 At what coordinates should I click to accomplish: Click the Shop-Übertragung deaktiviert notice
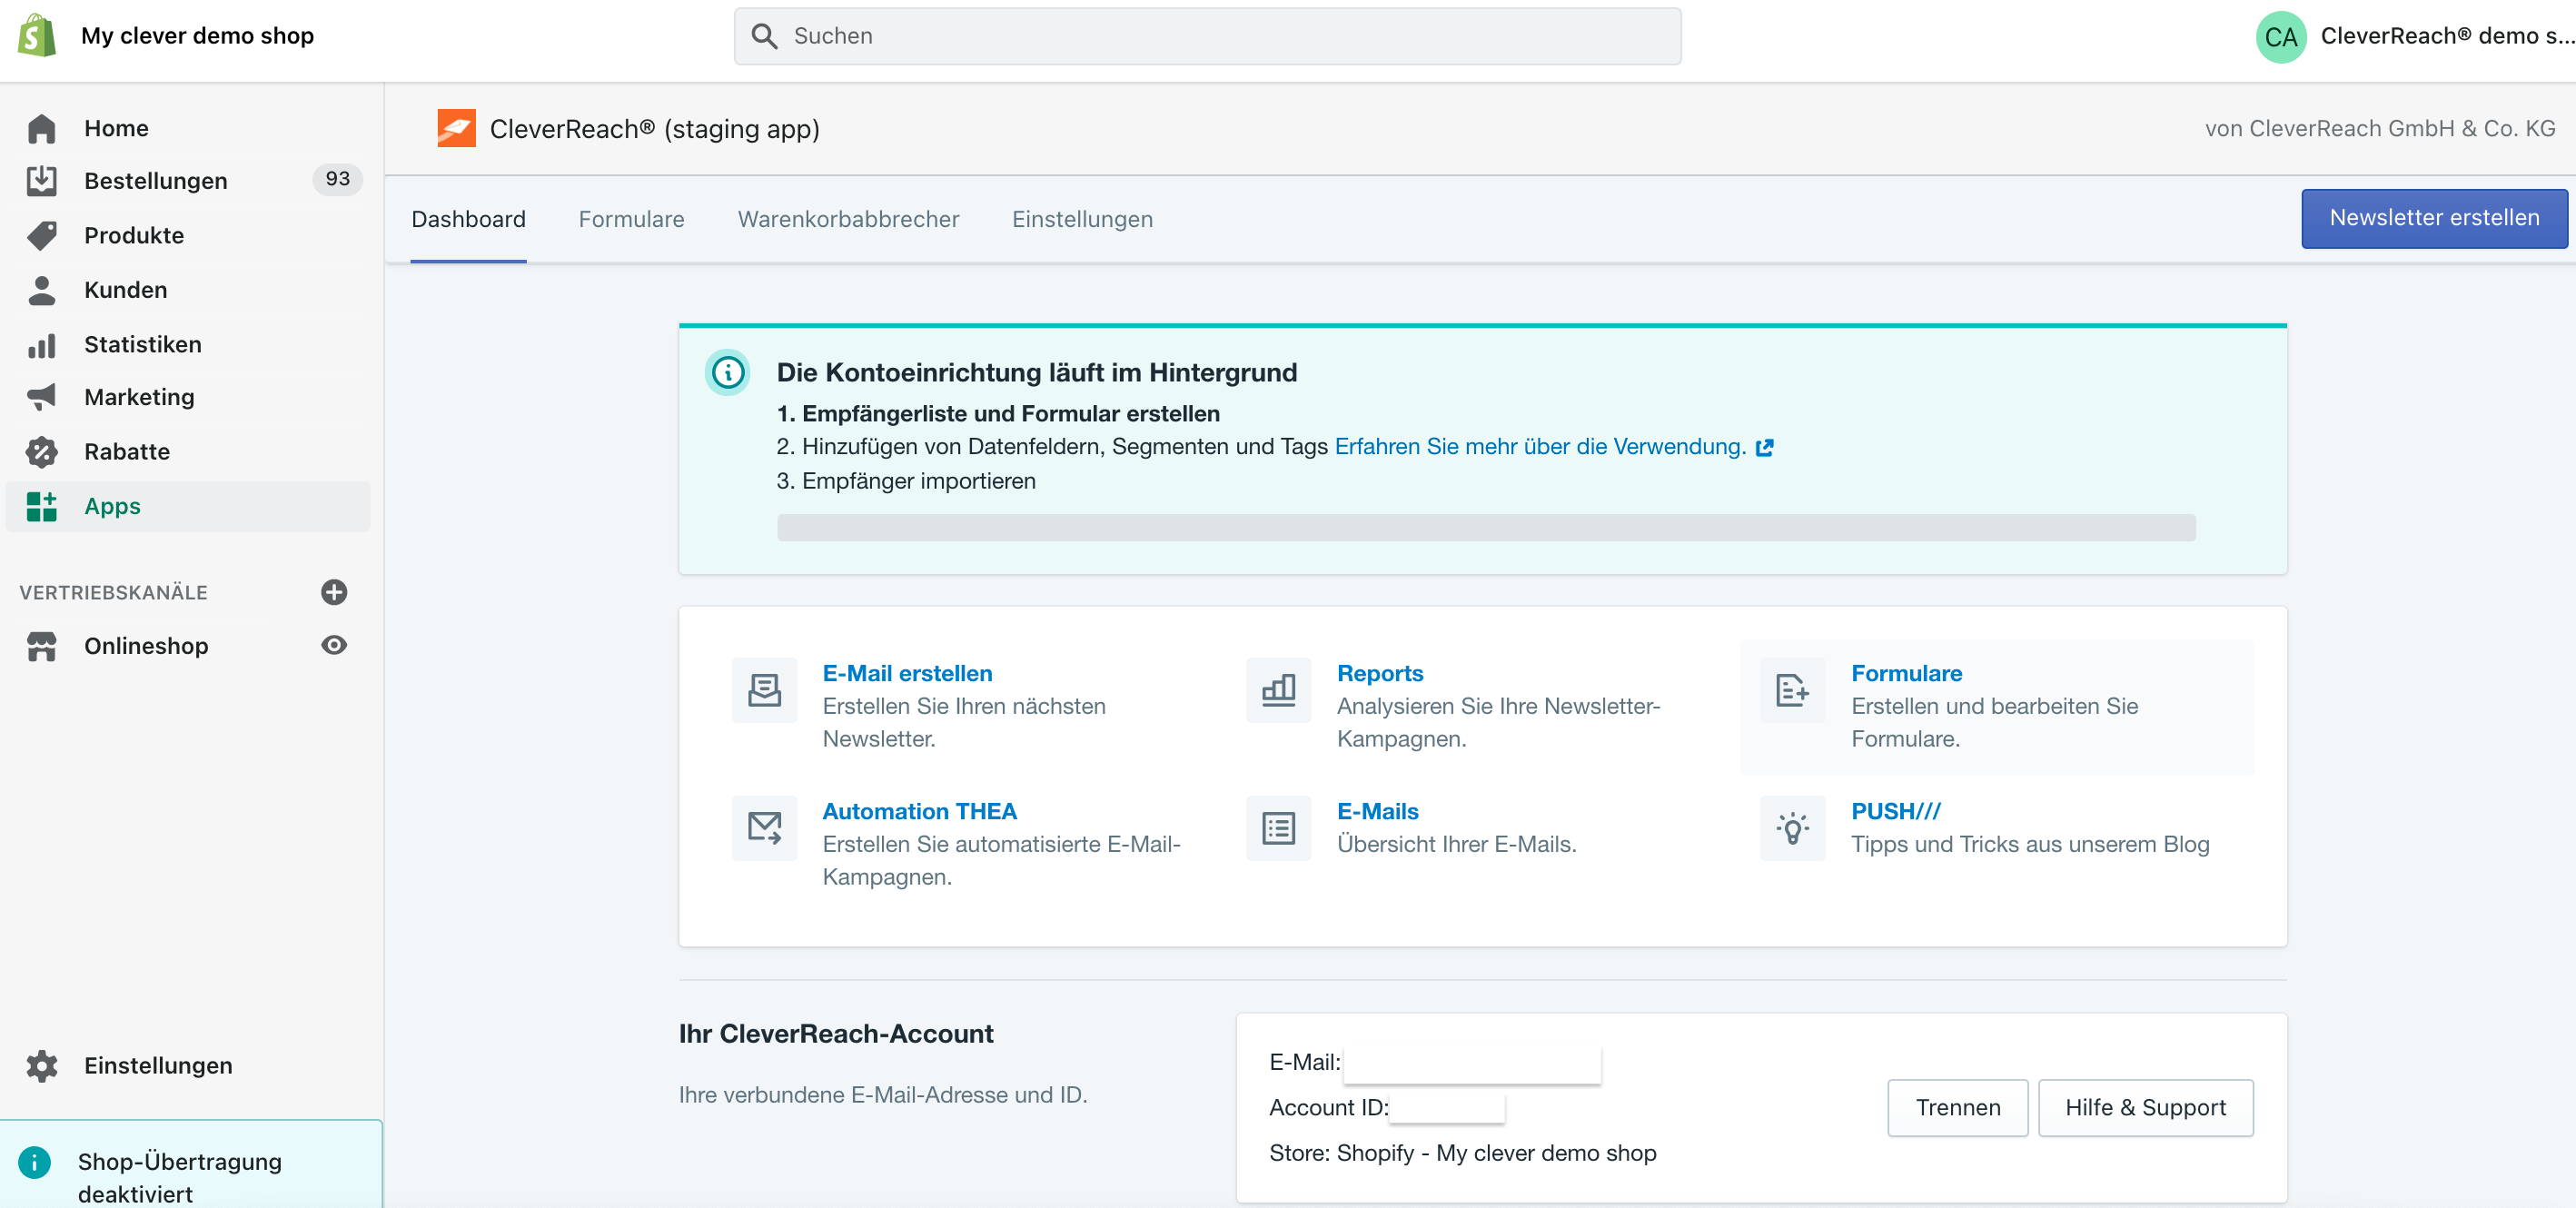[x=191, y=1166]
